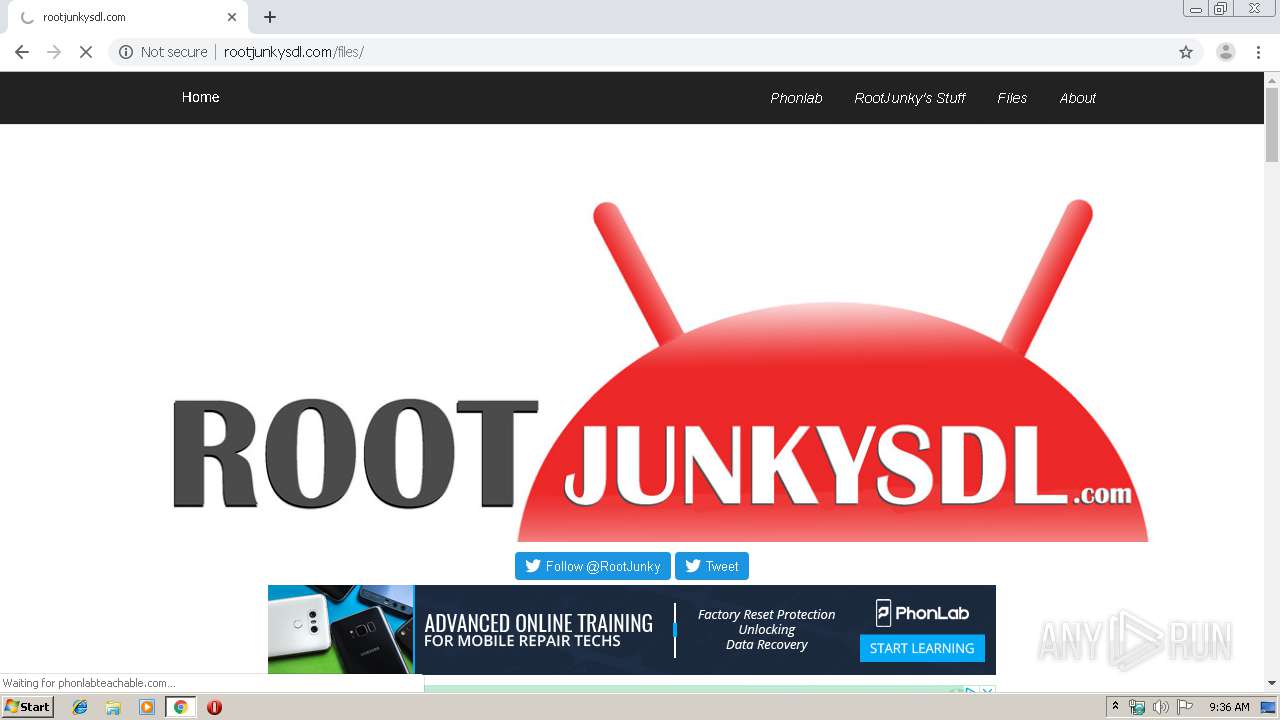This screenshot has height=720, width=1280.
Task: Stop loading the page
Action: (86, 52)
